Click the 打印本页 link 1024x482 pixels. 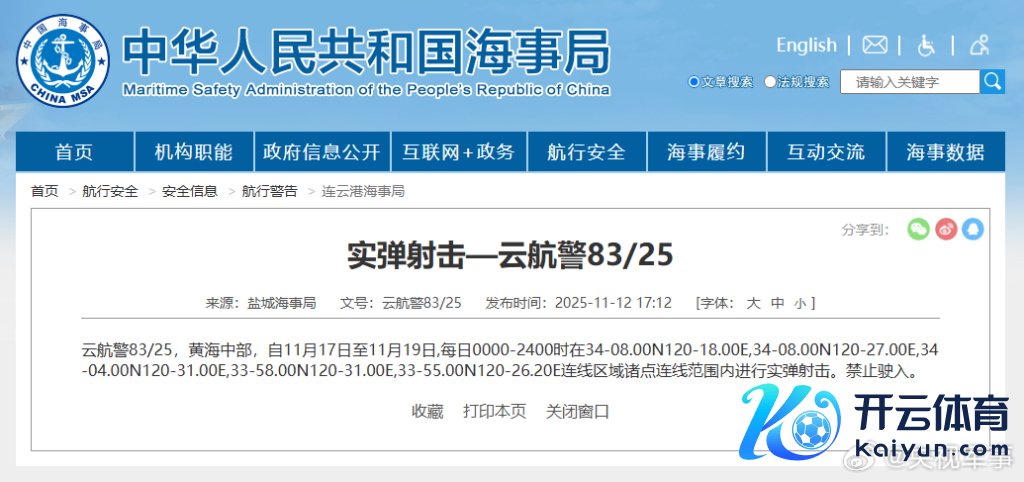click(x=494, y=411)
